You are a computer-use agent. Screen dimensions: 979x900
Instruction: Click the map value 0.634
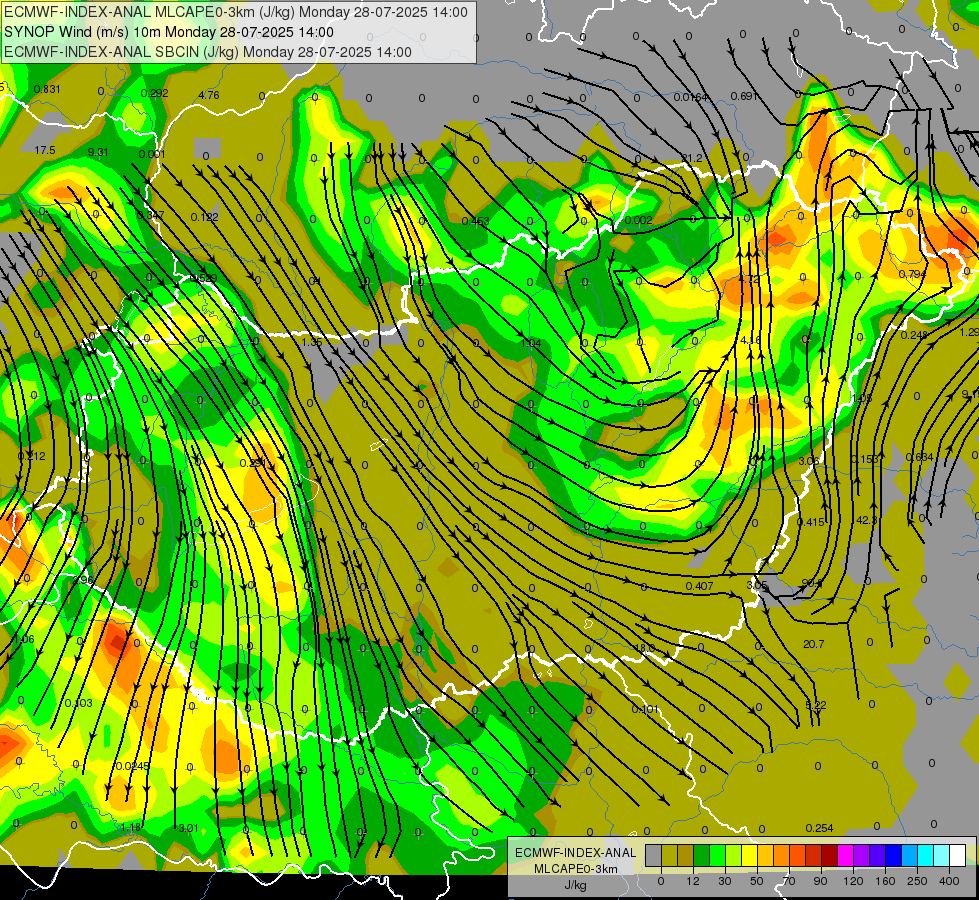[x=919, y=457]
